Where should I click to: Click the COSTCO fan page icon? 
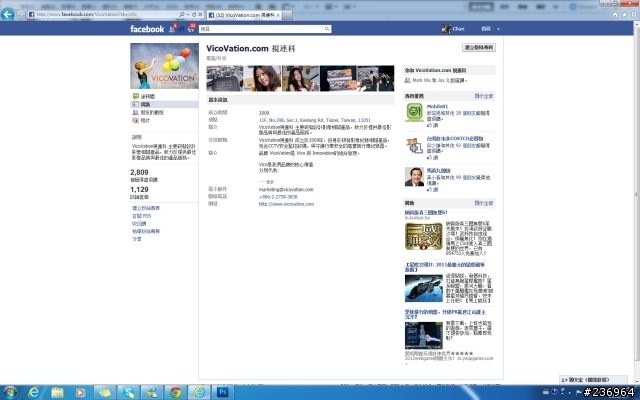(414, 145)
